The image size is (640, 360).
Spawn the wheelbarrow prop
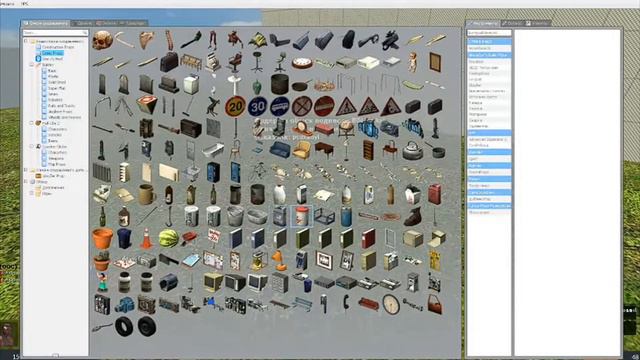coord(191,238)
